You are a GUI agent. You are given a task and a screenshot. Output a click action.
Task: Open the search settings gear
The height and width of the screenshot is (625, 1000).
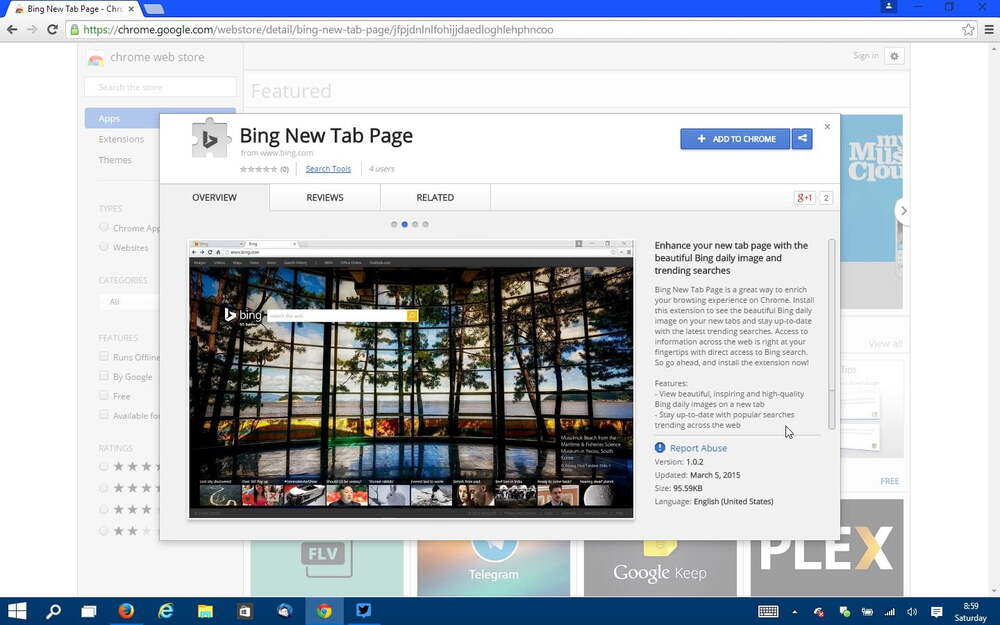[x=893, y=56]
